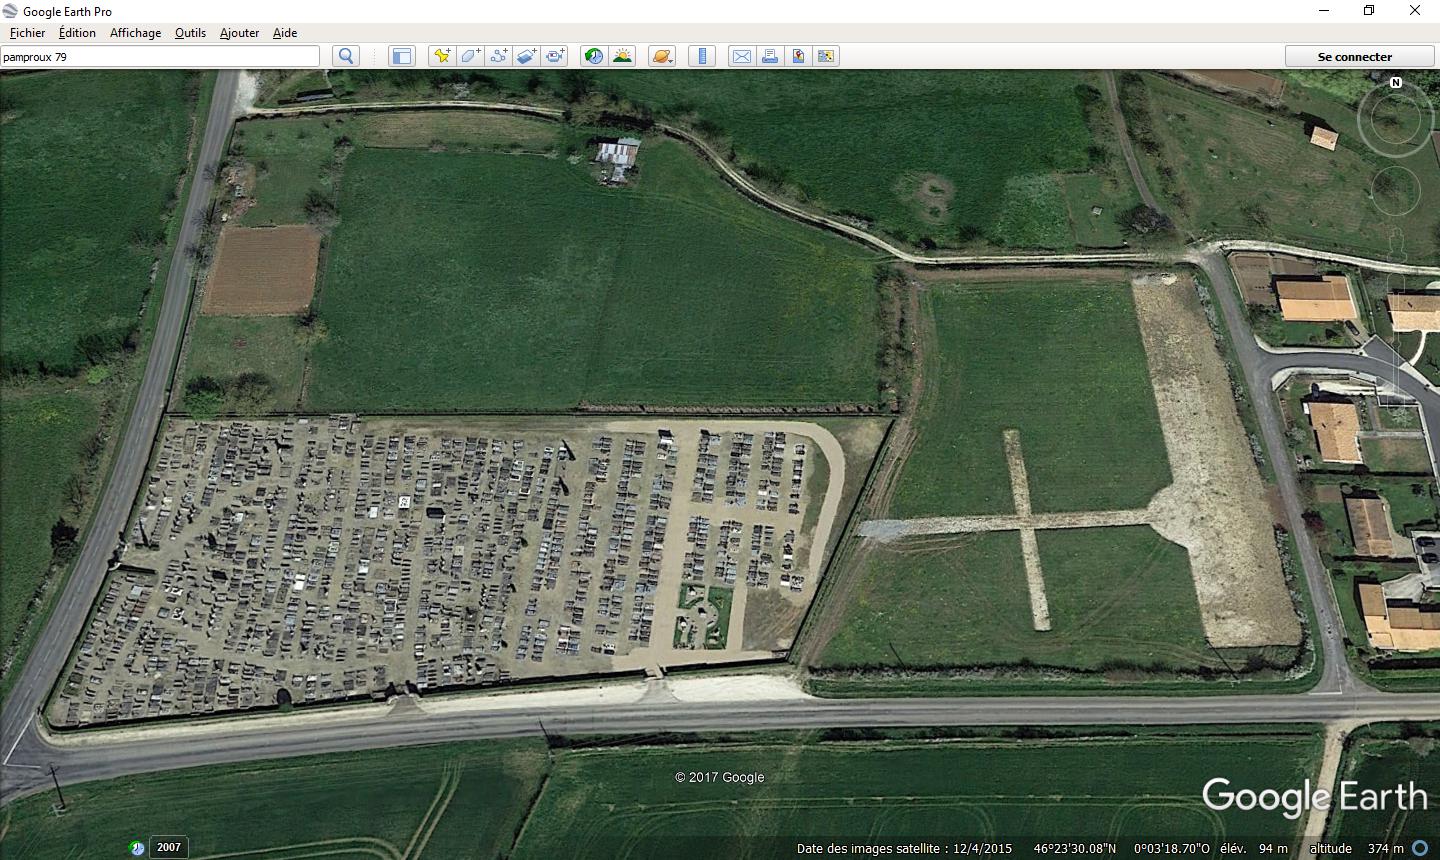The width and height of the screenshot is (1440, 860).
Task: Add an image overlay
Action: coord(526,56)
